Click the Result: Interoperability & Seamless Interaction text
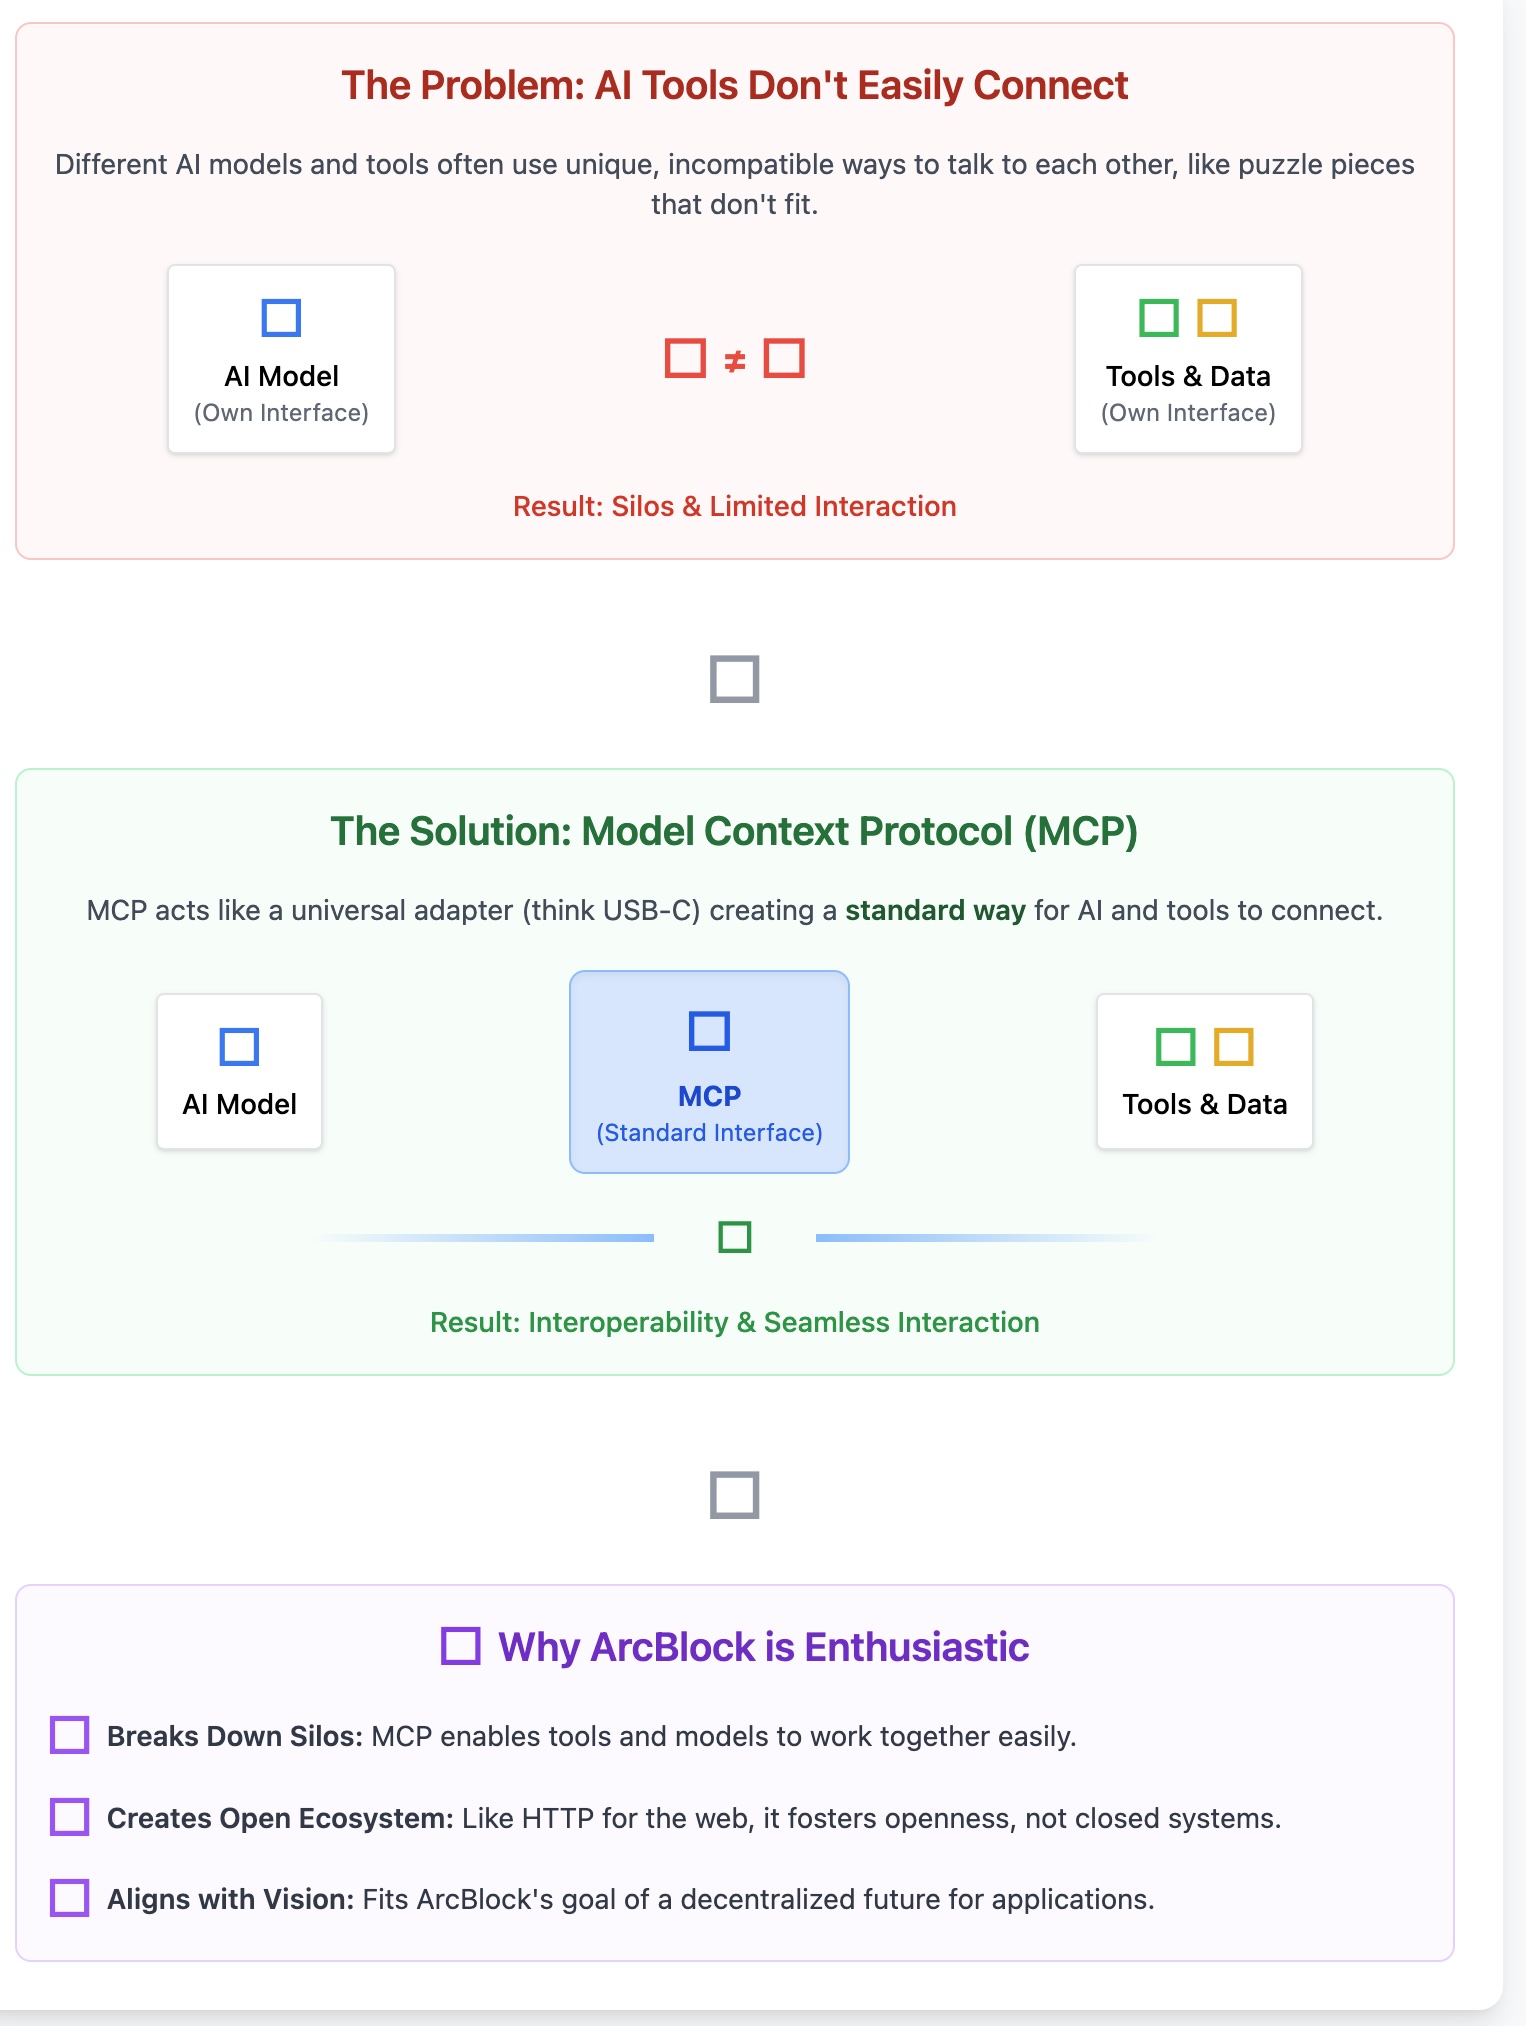Screen dimensions: 1526x2026 point(734,1322)
